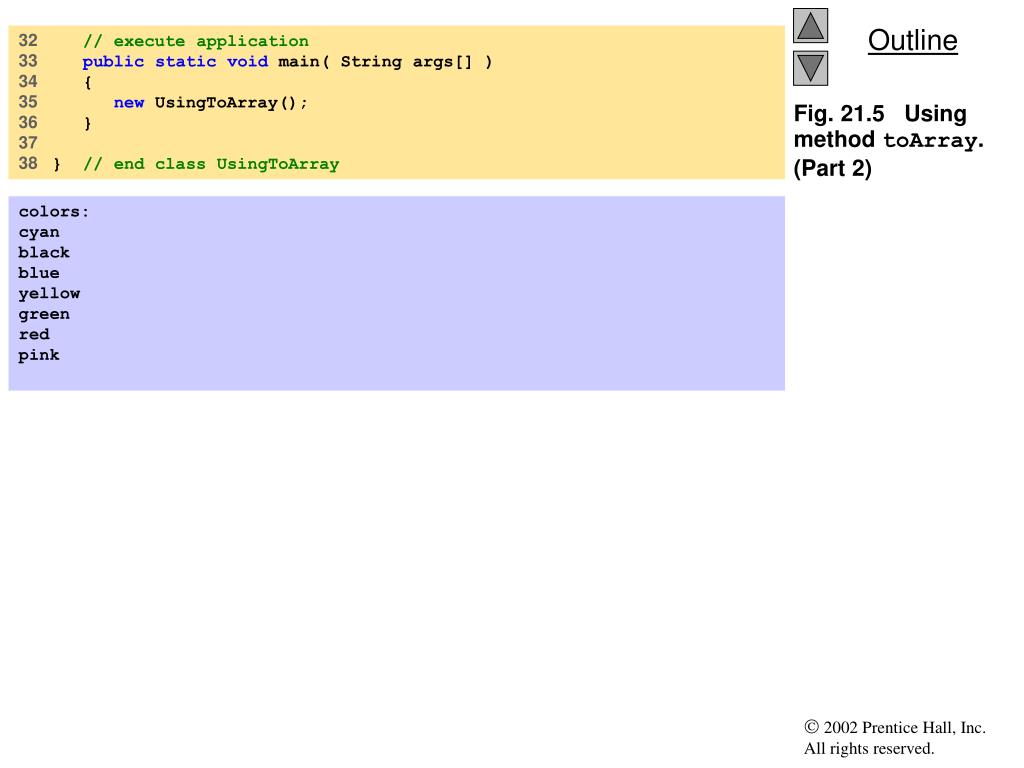Click the "new UsingToArray();" statement
Screen dimensions: 1024x768
pyautogui.click(x=211, y=103)
